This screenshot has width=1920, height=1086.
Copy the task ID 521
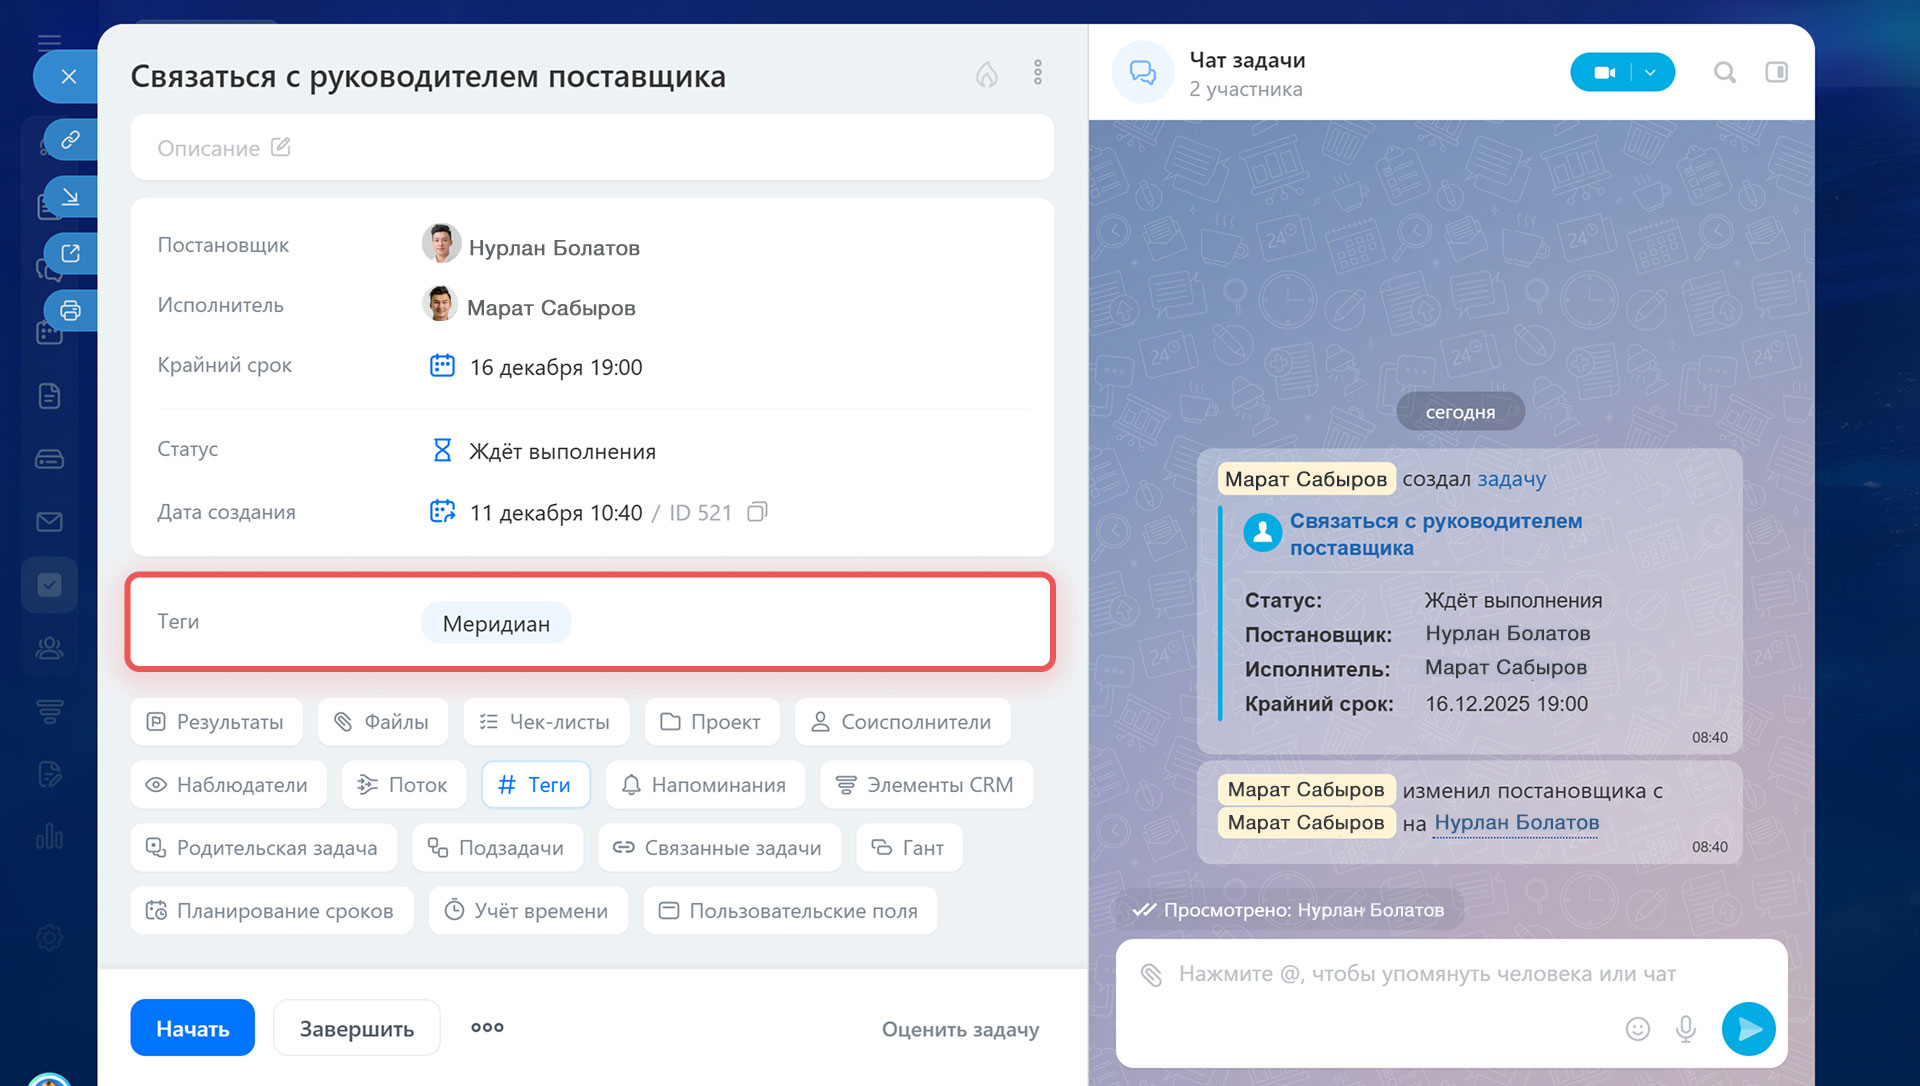(758, 512)
